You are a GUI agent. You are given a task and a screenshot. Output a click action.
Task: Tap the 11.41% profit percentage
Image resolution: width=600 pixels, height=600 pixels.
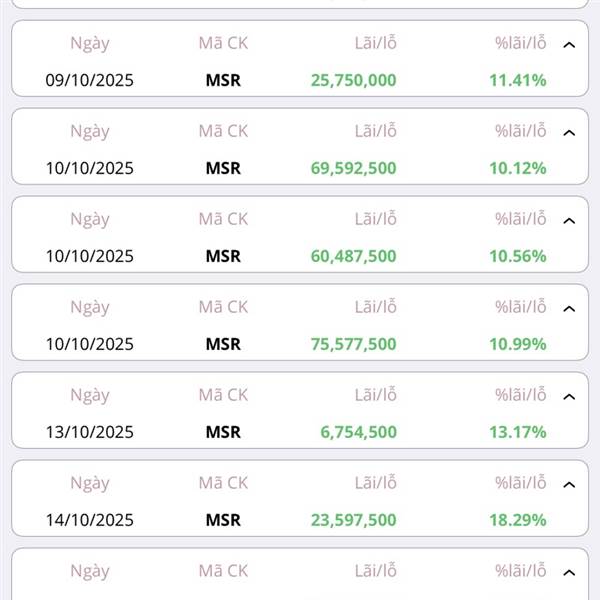coord(517,80)
